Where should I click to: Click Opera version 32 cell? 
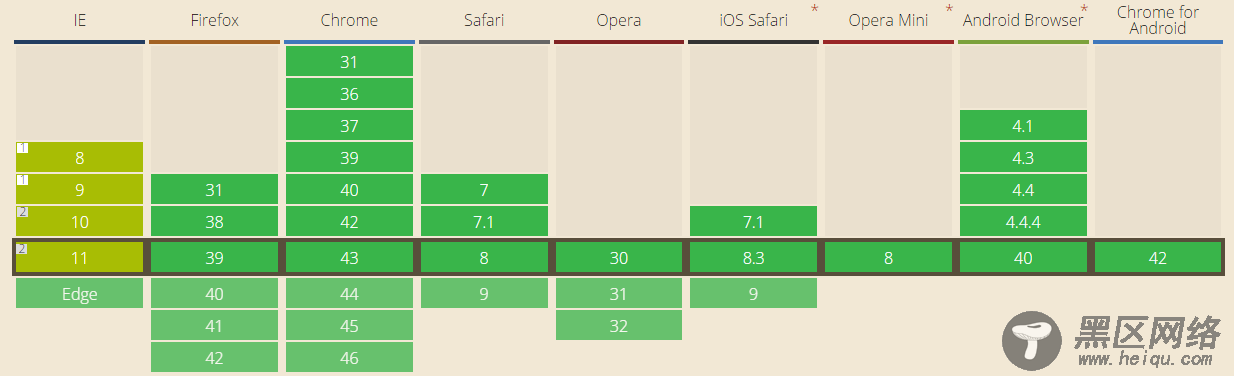[x=619, y=325]
